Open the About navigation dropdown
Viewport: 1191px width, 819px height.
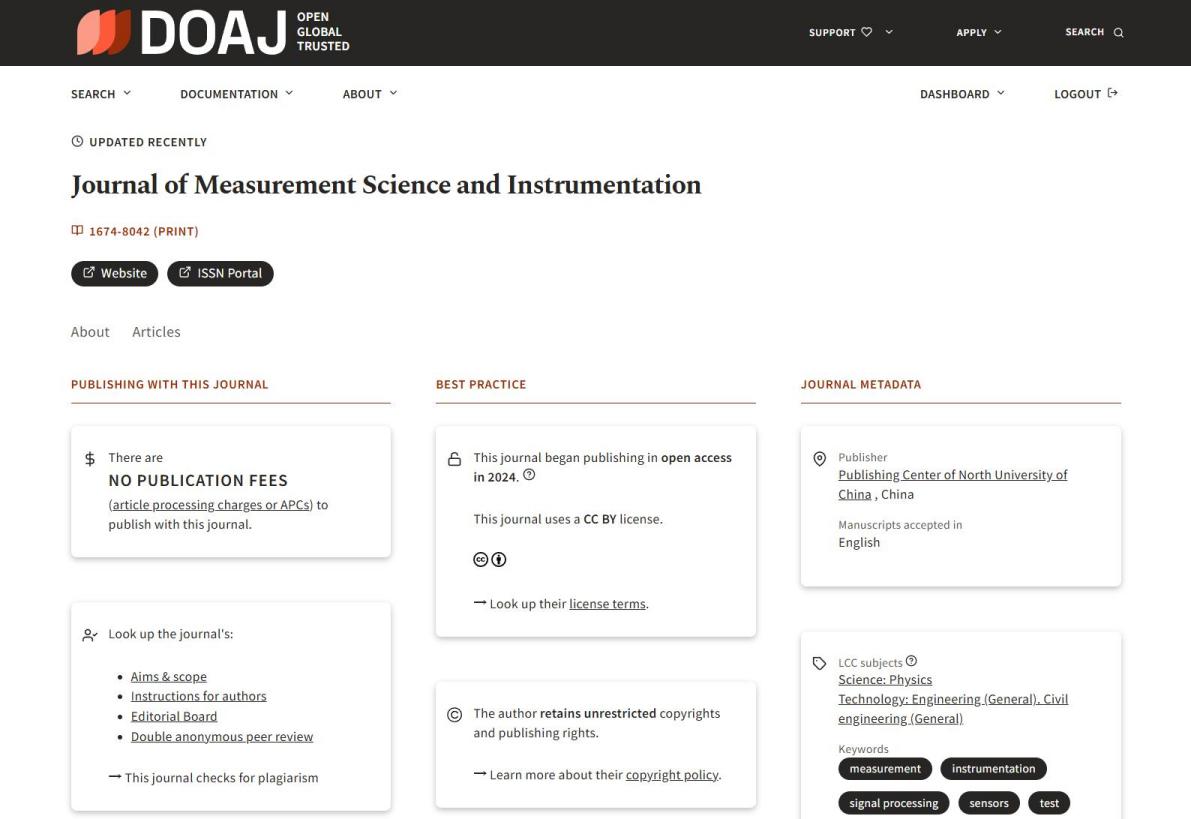point(369,94)
